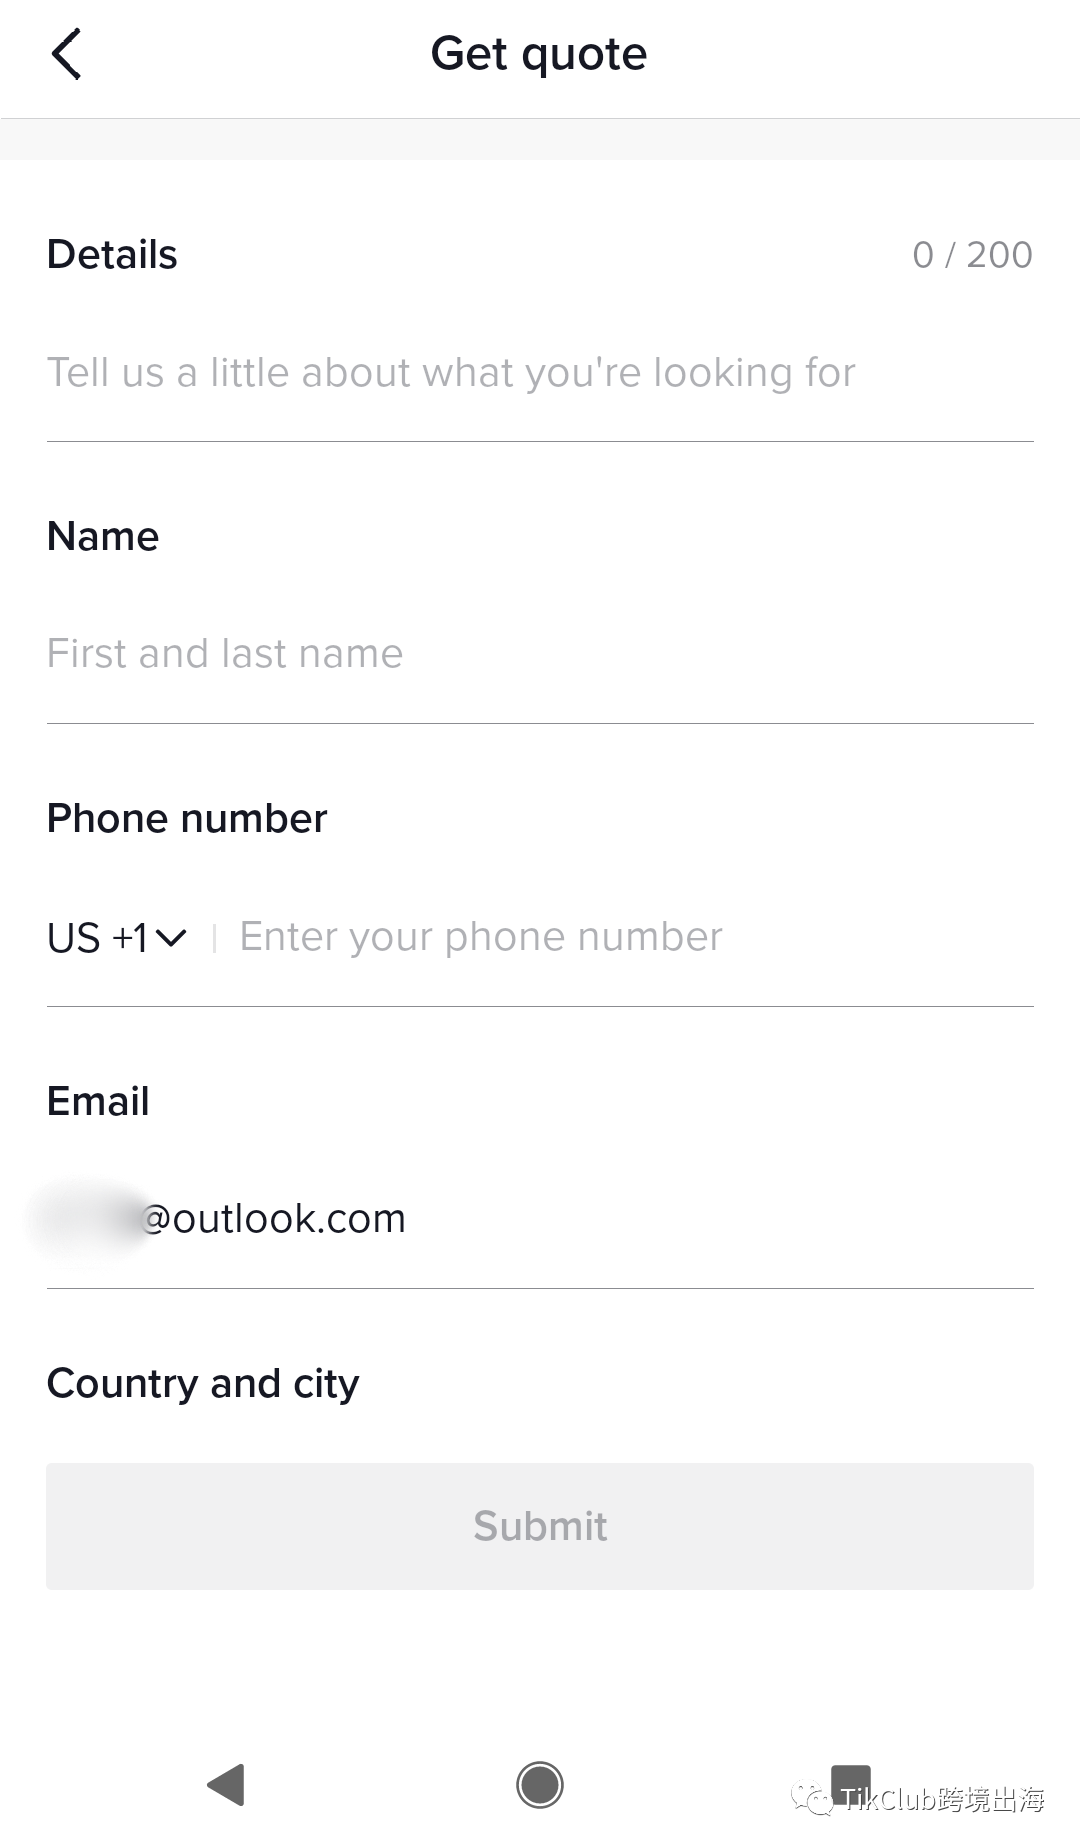1080x1848 pixels.
Task: Tap the Get quote page title
Action: 539,54
